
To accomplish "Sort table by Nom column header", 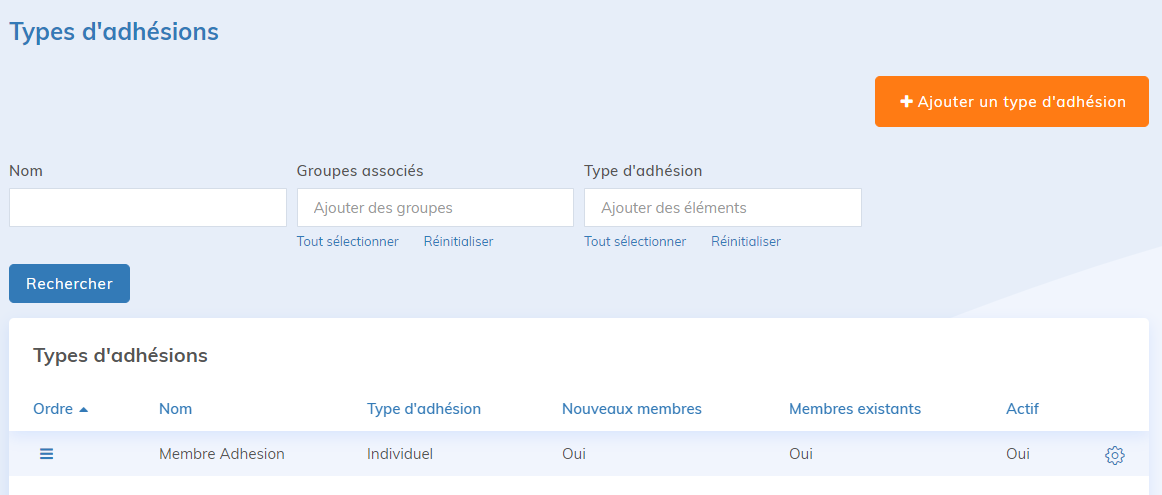I will 175,409.
